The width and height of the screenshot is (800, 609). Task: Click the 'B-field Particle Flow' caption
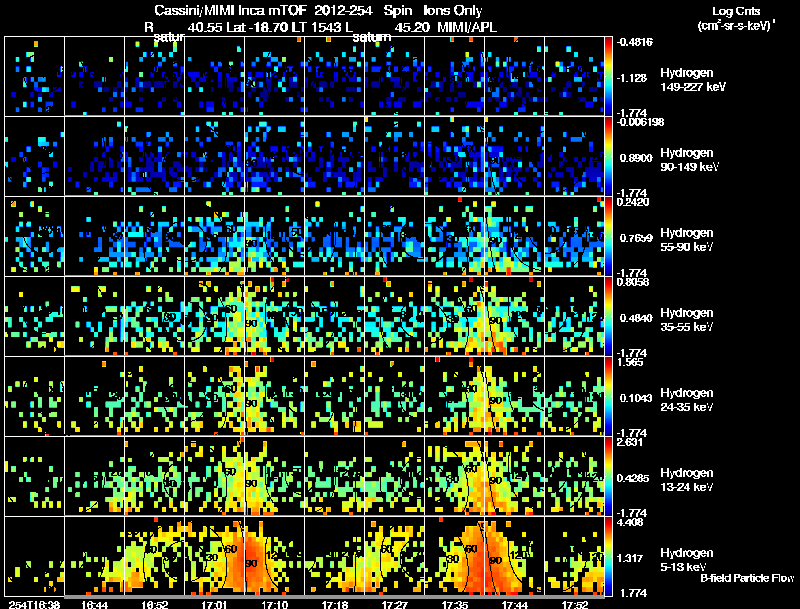click(x=747, y=578)
